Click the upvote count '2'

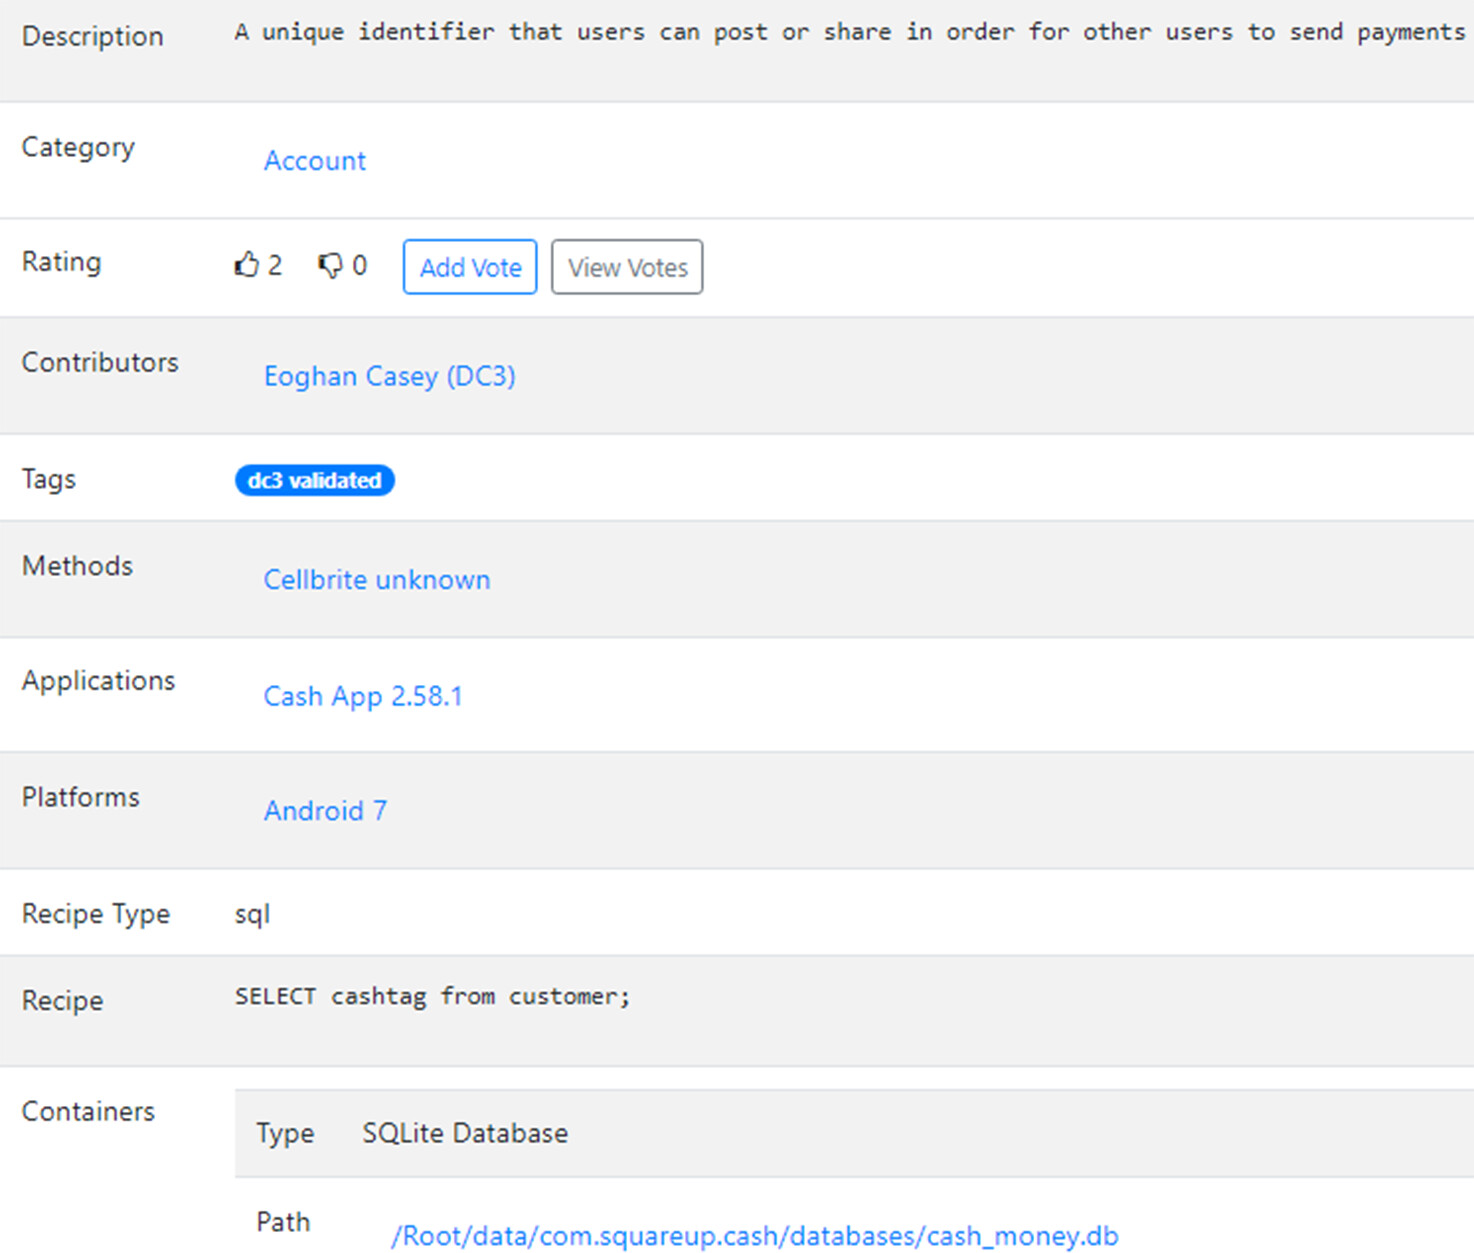click(x=275, y=266)
